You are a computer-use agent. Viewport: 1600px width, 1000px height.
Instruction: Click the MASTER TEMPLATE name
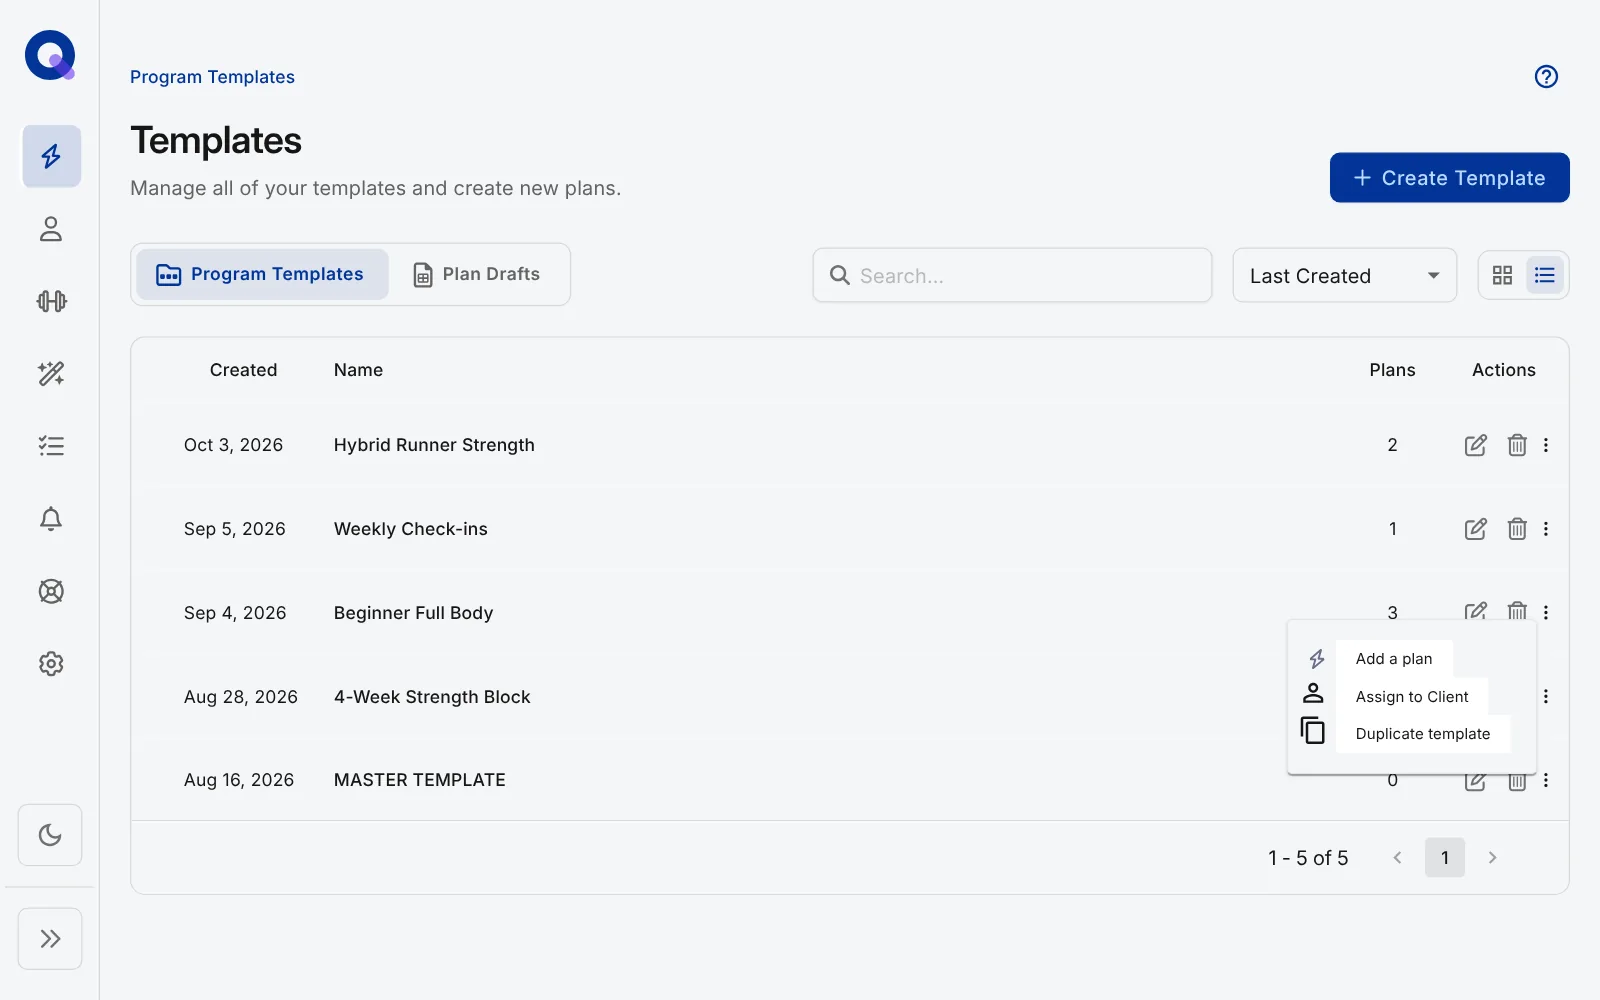[x=420, y=780]
